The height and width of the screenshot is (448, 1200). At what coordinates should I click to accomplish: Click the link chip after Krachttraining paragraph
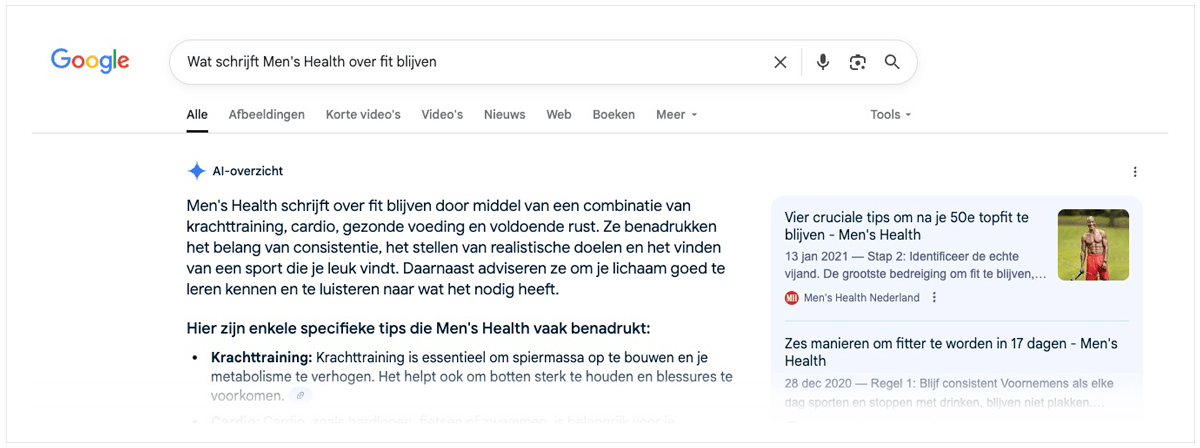(300, 396)
